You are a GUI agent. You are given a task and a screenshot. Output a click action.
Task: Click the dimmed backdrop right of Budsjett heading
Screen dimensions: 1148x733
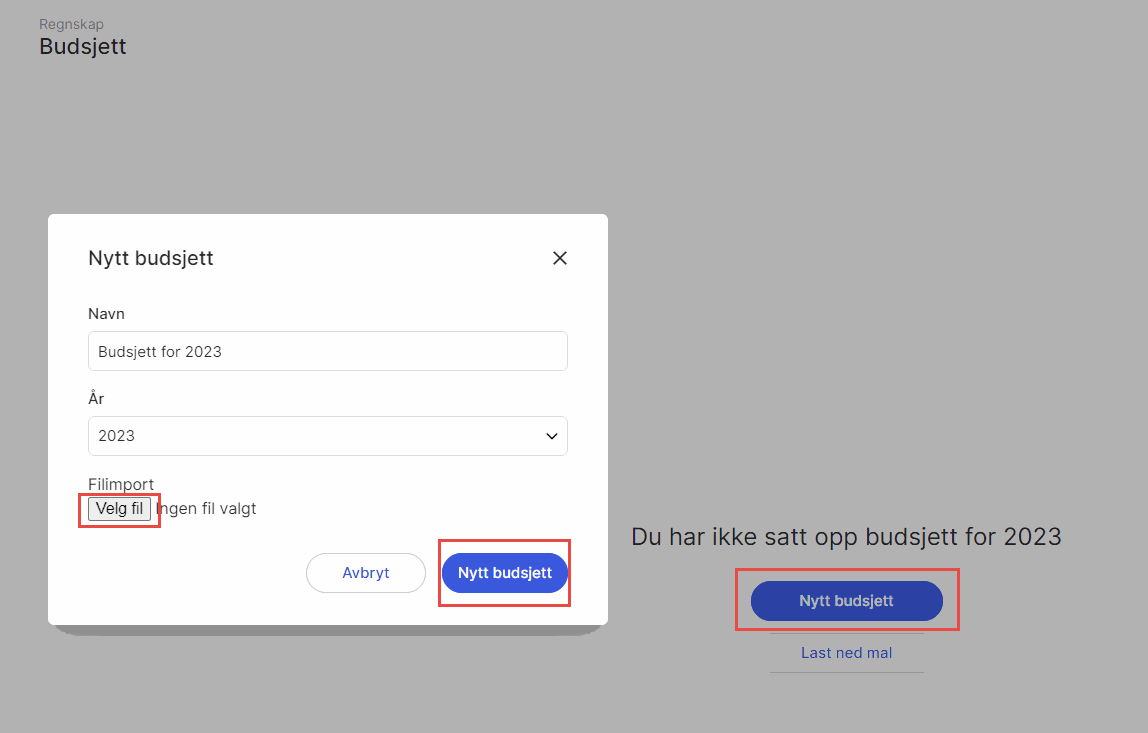click(x=586, y=46)
